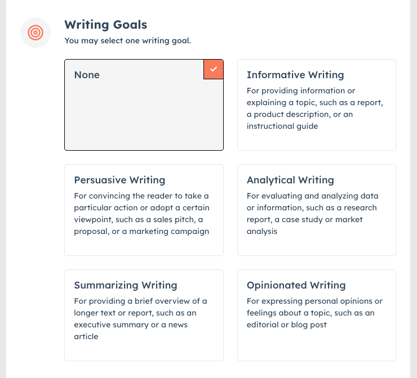Click the Summarizing Writing title text
The image size is (417, 378).
(x=126, y=285)
